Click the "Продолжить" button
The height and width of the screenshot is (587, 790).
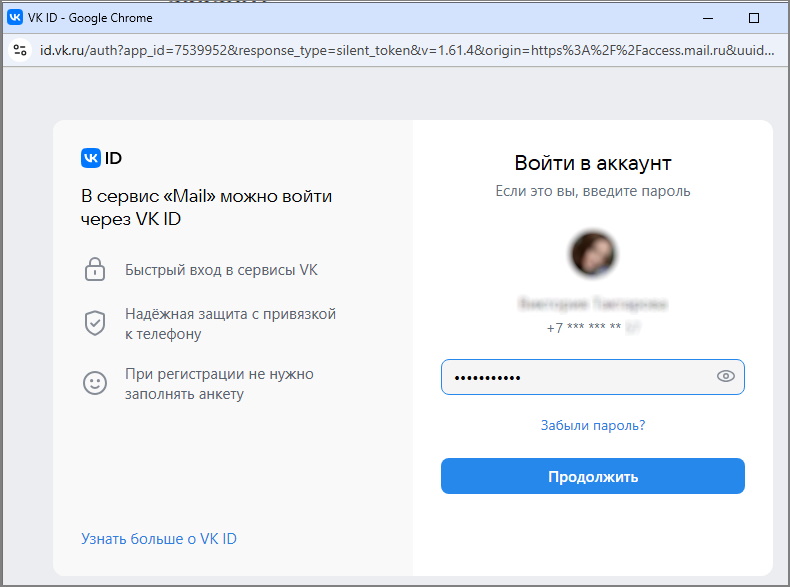(592, 476)
